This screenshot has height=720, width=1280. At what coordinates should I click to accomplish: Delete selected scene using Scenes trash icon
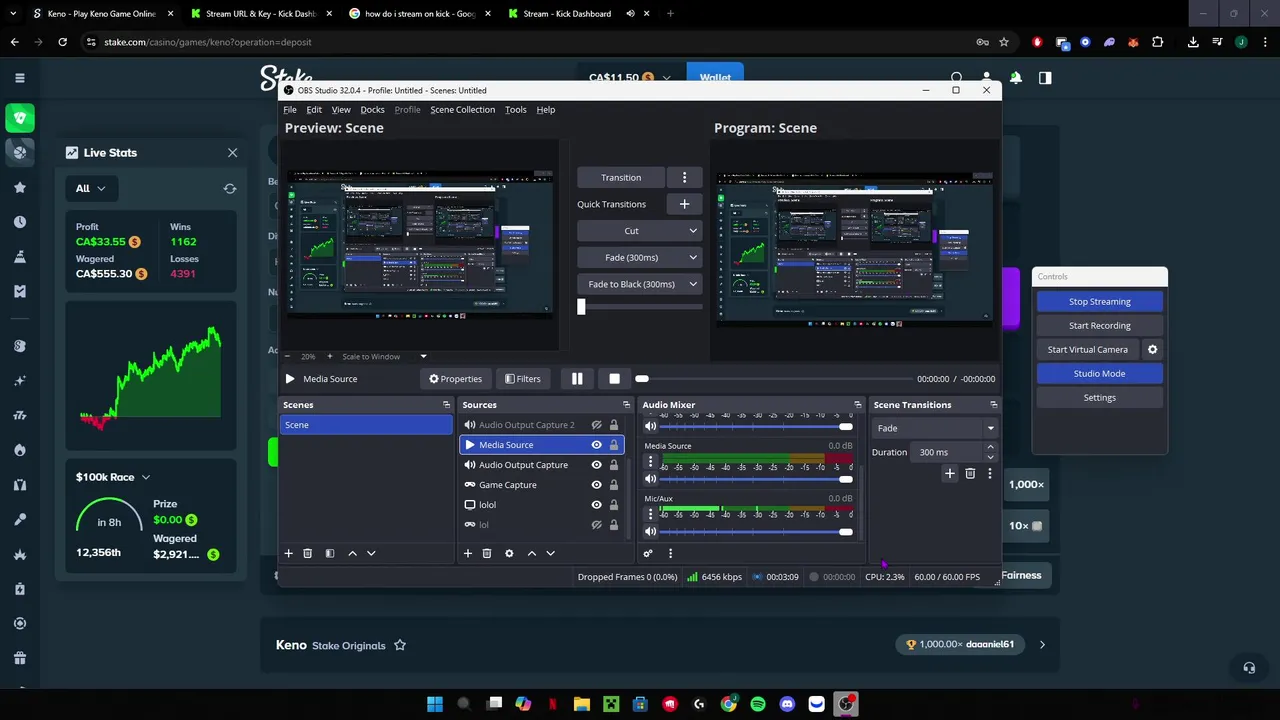307,553
